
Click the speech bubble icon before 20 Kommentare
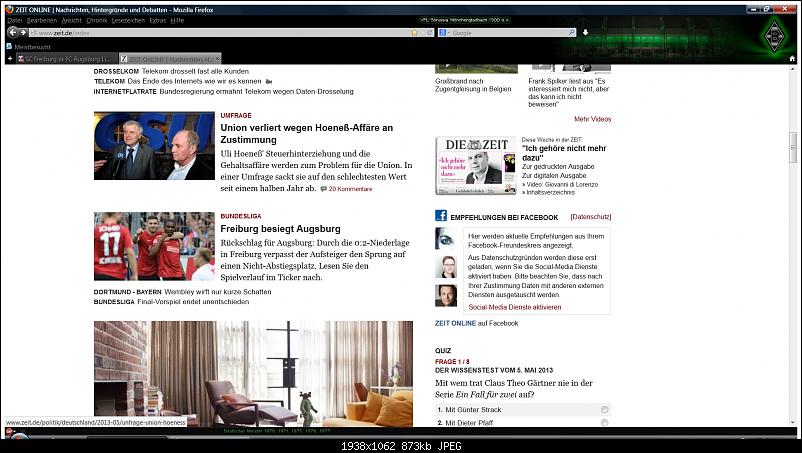[323, 189]
